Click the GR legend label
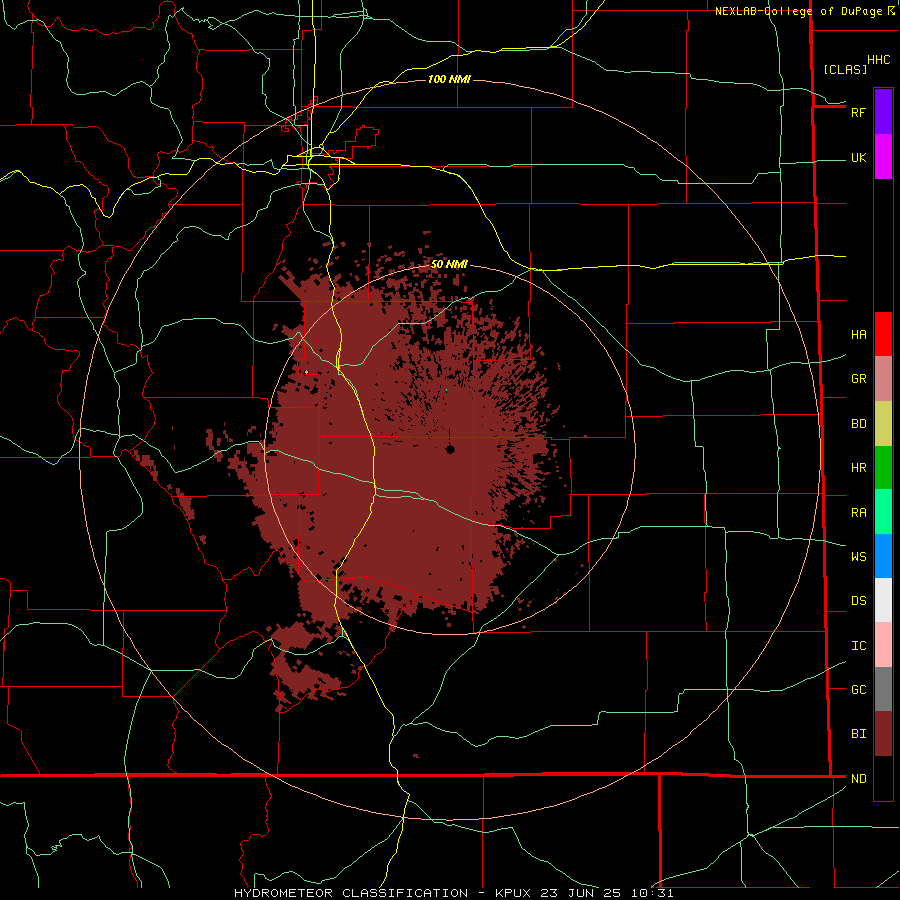This screenshot has height=900, width=900. click(x=858, y=378)
